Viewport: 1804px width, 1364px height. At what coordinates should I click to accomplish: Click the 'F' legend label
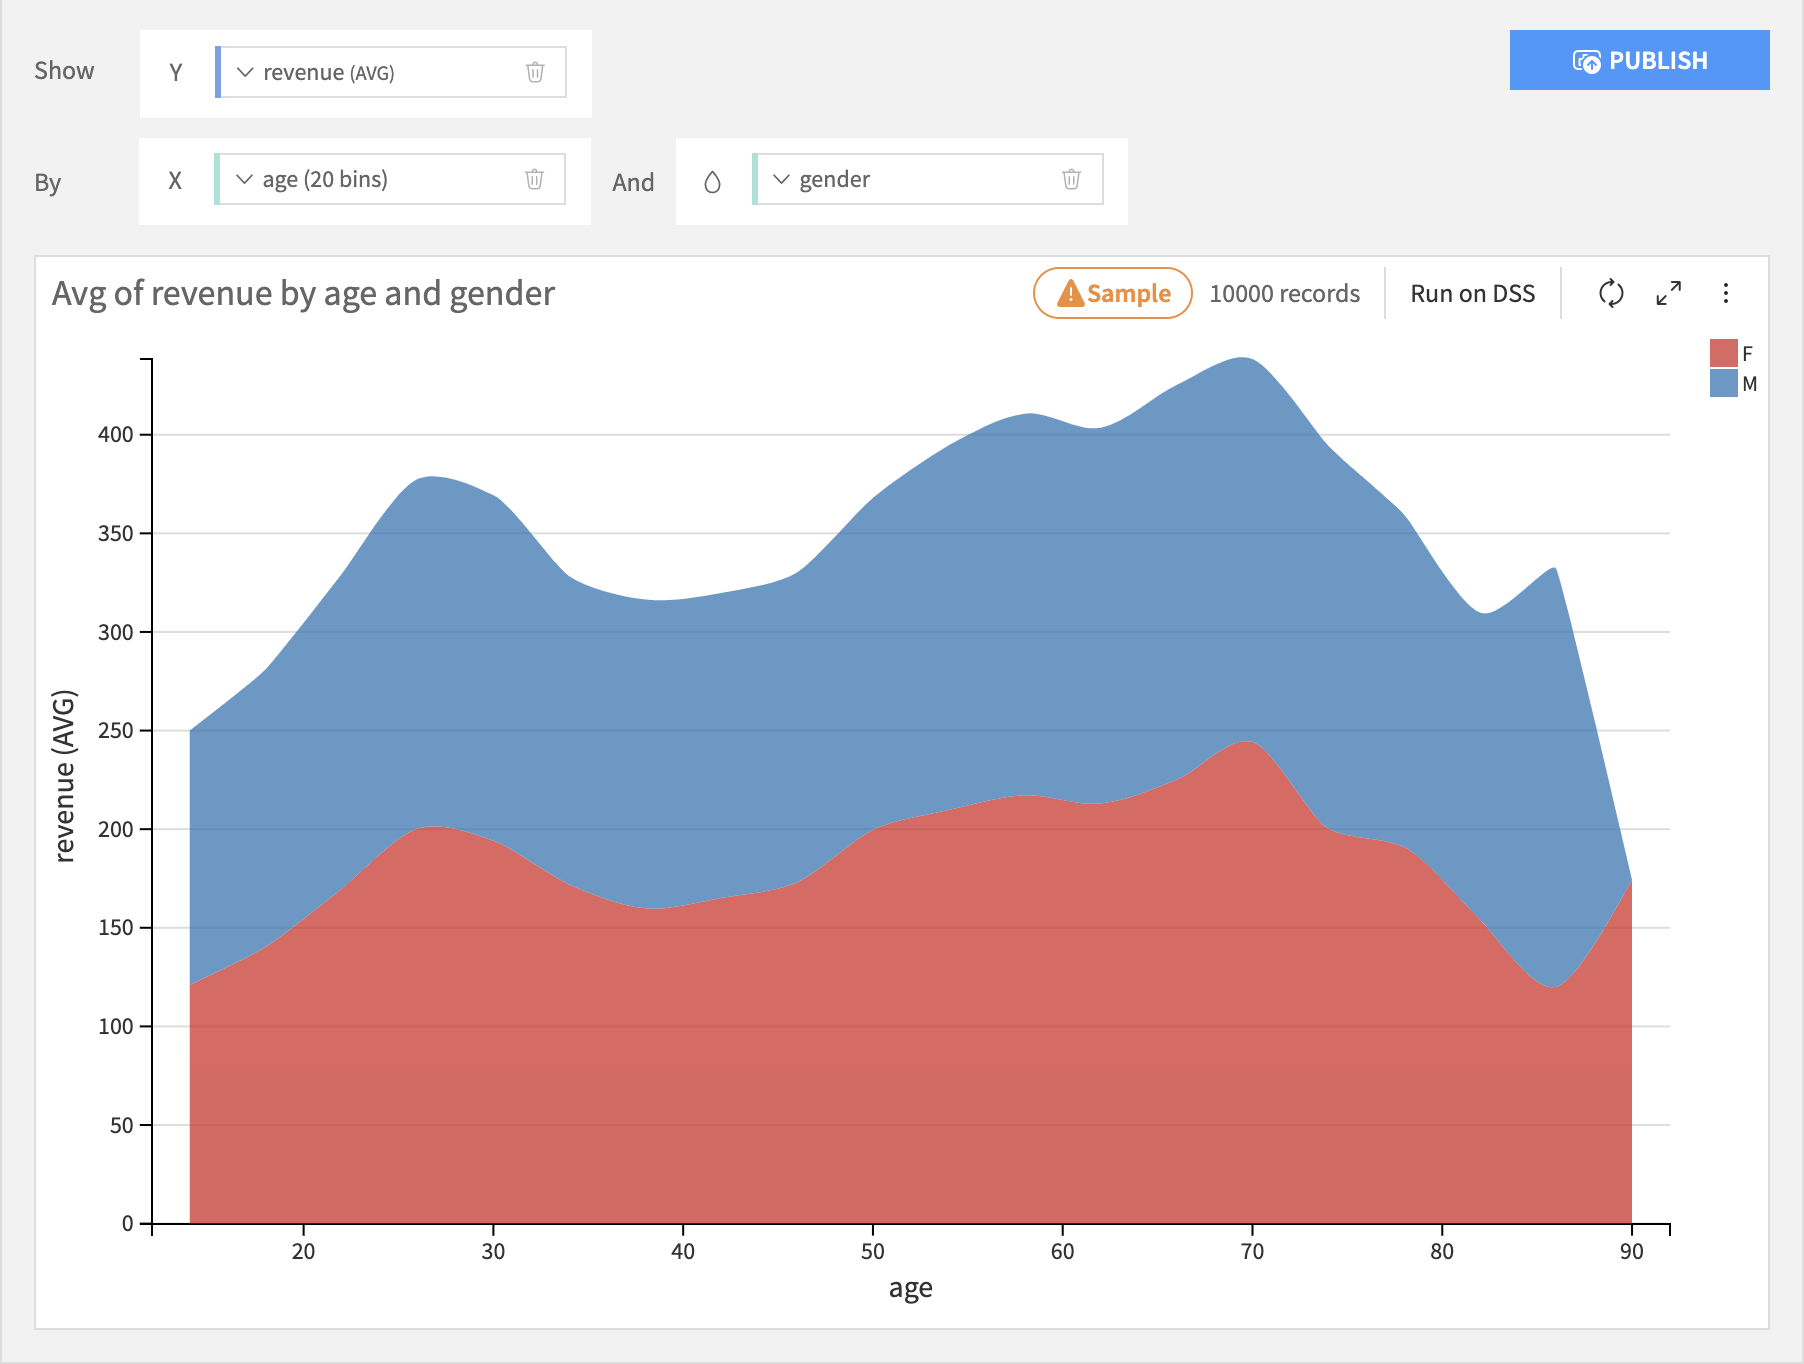pos(1747,353)
